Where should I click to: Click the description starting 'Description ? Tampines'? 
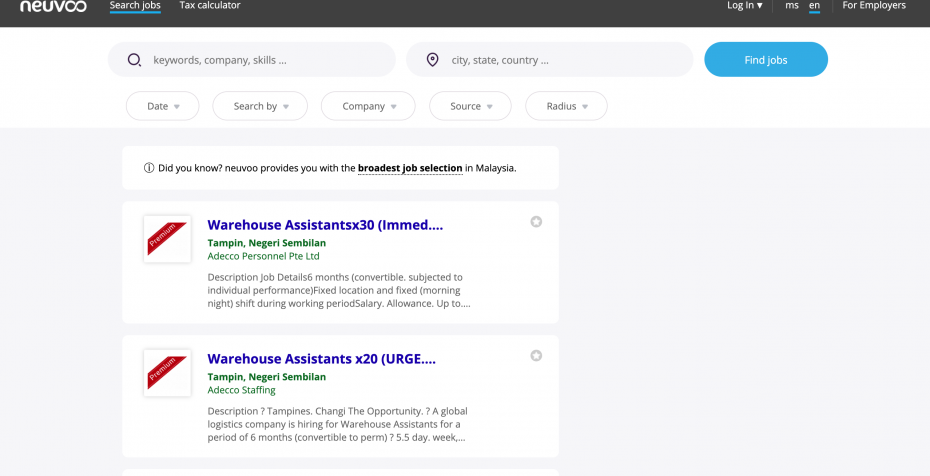click(337, 424)
